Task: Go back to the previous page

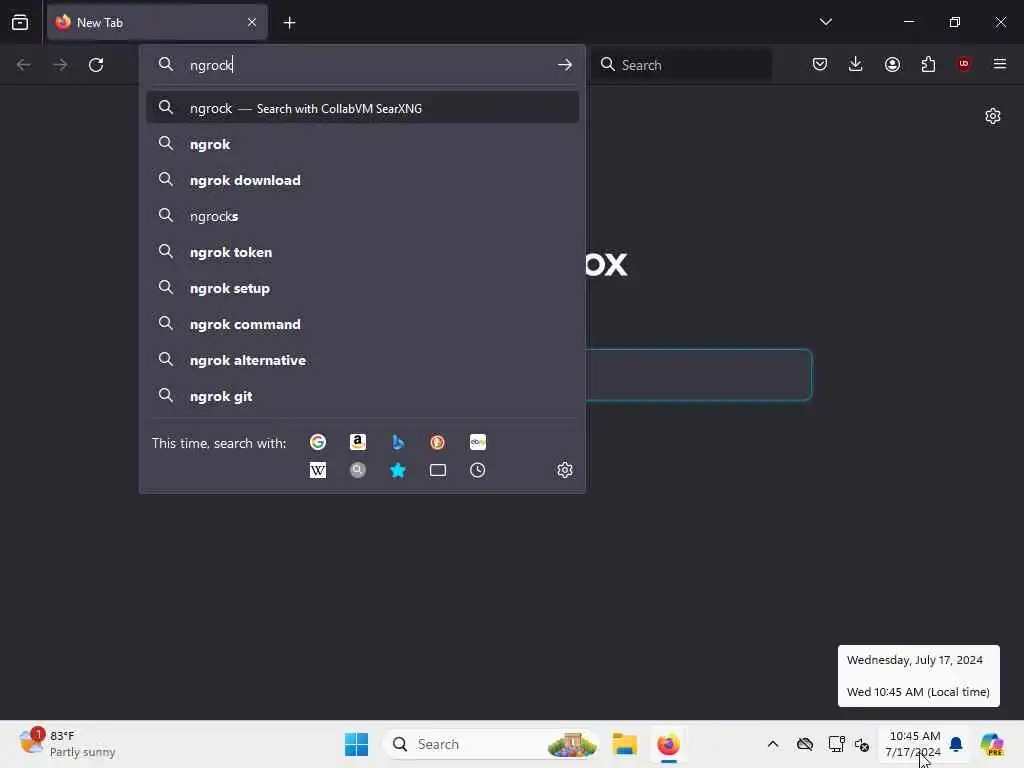Action: point(24,65)
